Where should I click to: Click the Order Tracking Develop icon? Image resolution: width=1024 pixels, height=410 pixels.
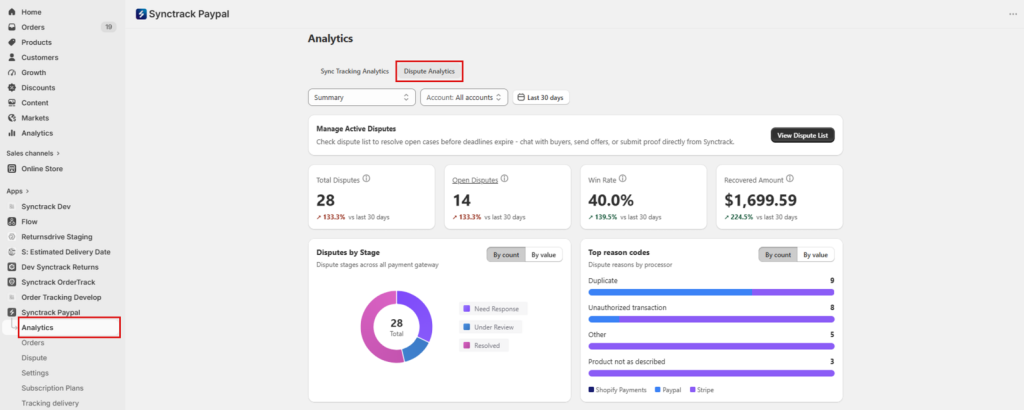click(12, 297)
